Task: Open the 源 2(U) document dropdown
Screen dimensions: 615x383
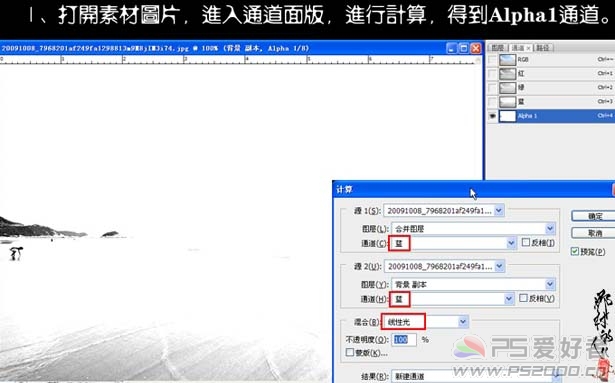Action: pyautogui.click(x=444, y=266)
